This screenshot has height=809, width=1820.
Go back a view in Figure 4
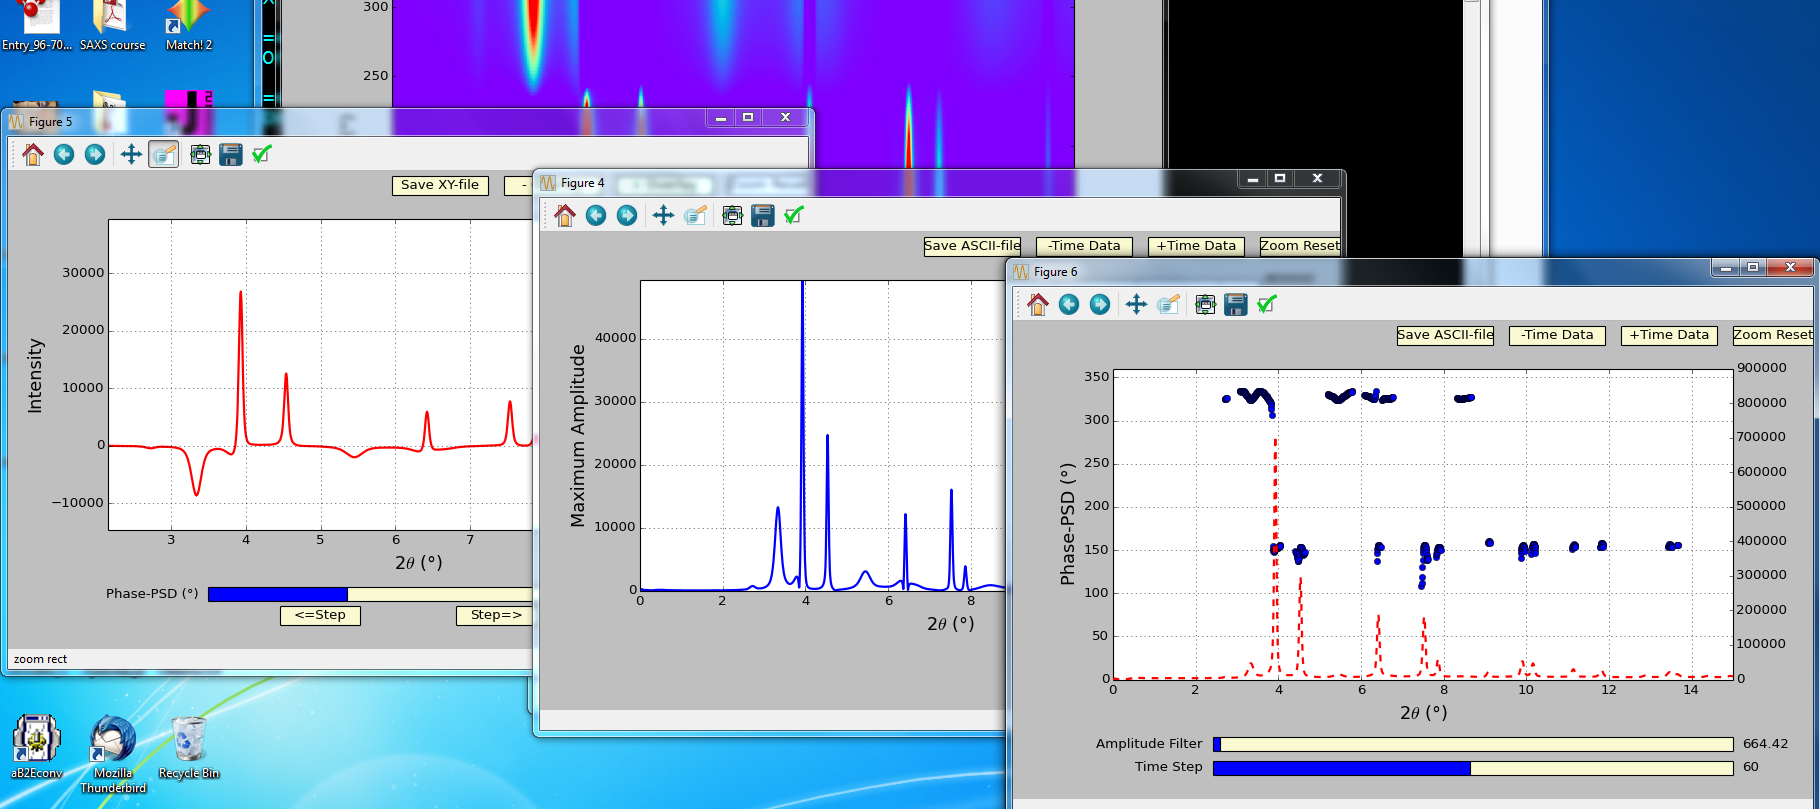tap(596, 216)
